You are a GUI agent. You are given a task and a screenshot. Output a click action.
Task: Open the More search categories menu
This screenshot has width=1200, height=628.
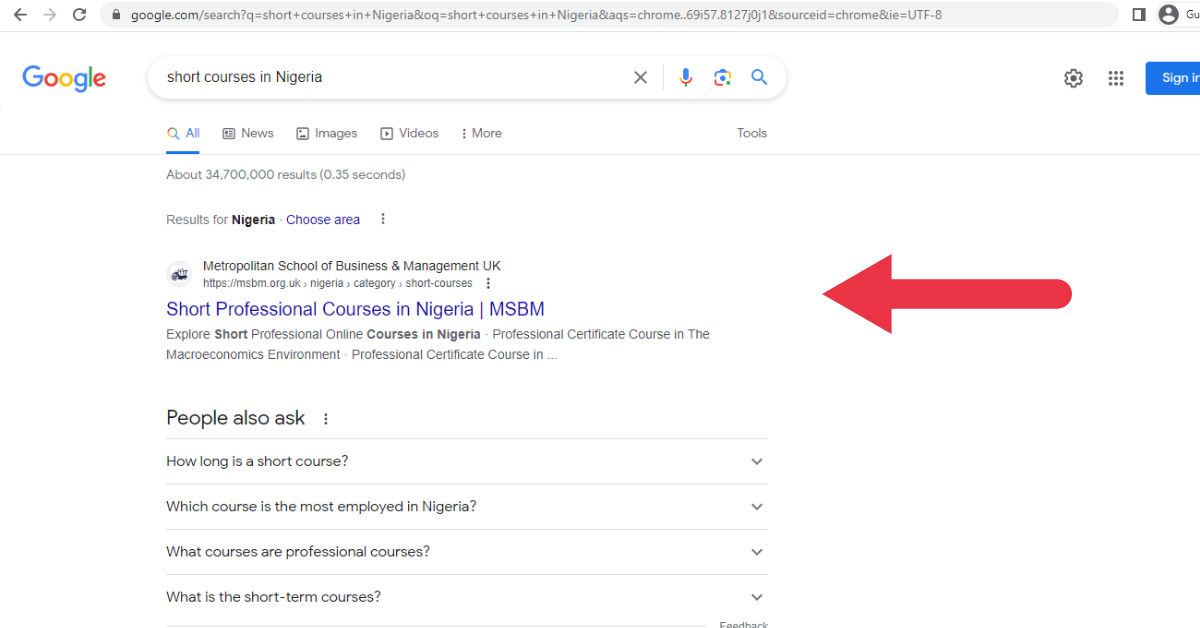pos(481,133)
